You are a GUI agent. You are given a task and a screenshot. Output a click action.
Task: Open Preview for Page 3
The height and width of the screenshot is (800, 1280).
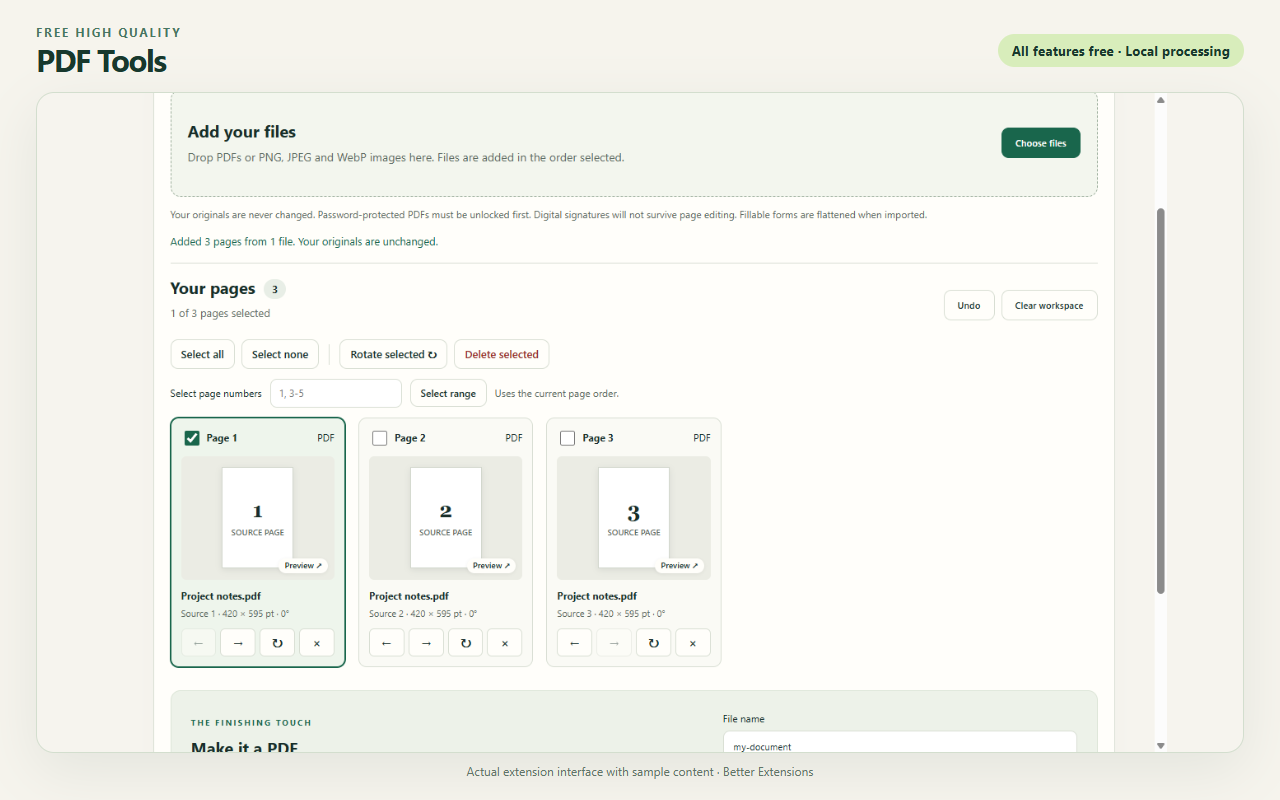coord(679,566)
